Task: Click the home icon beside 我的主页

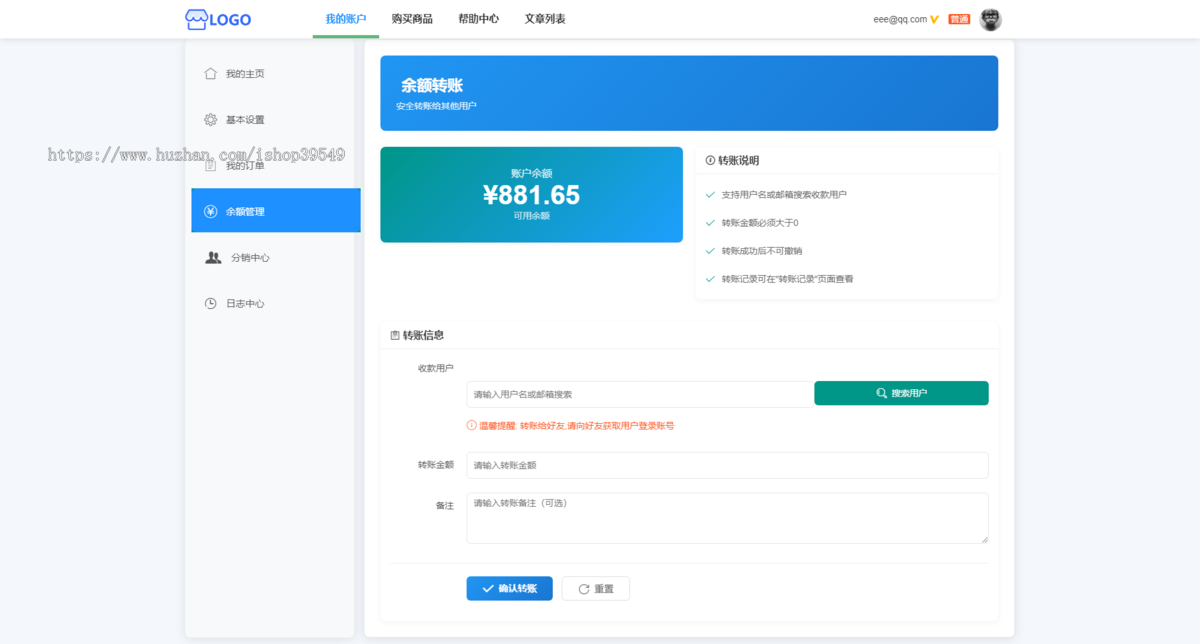Action: [210, 73]
